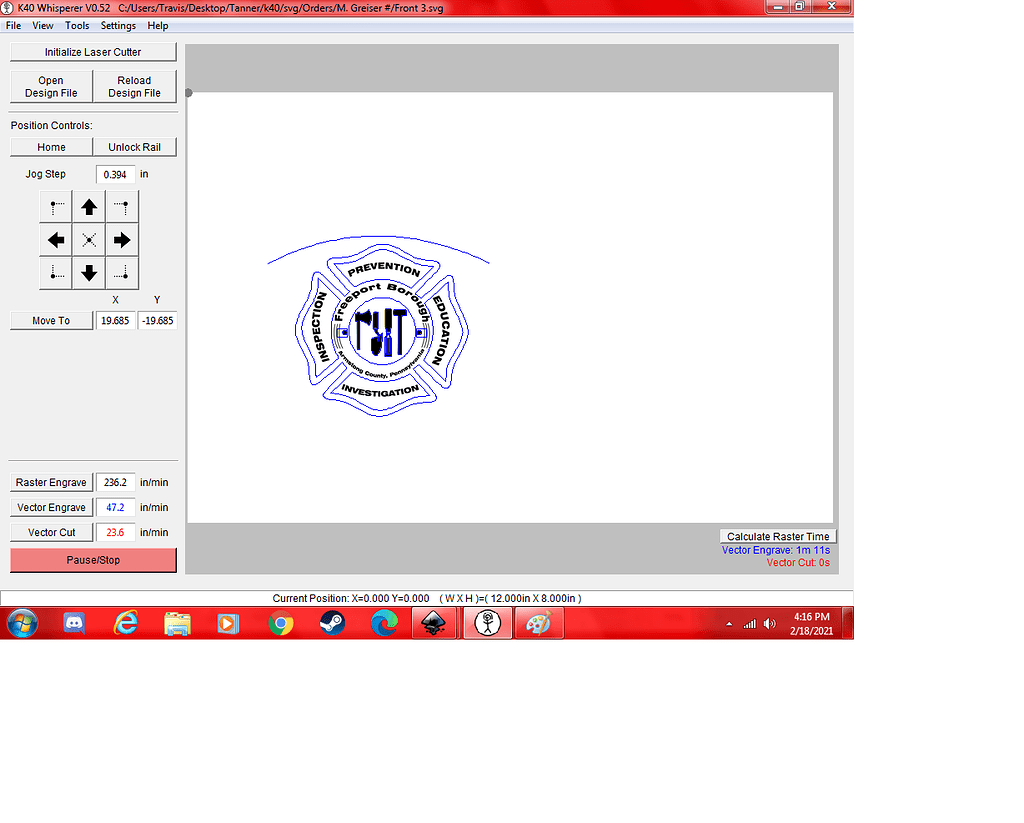Click Move To button
The width and height of the screenshot is (1024, 823).
pyautogui.click(x=51, y=321)
